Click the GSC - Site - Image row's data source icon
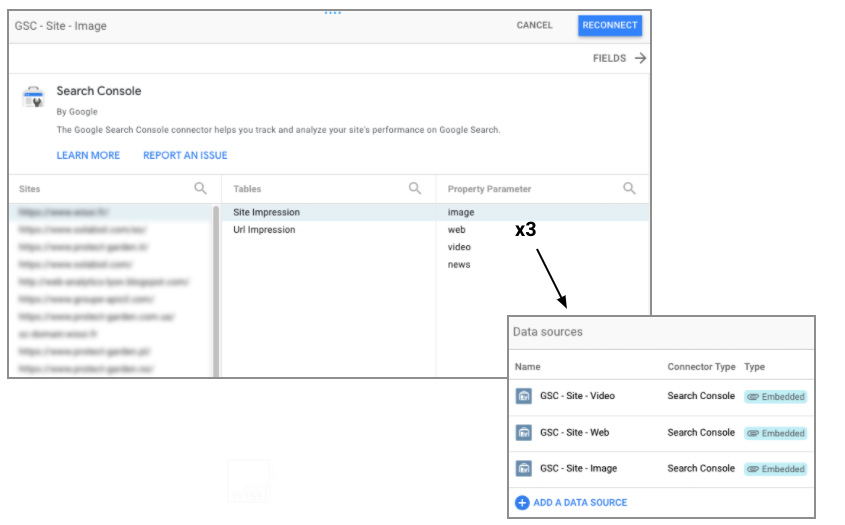This screenshot has width=845, height=525. click(x=523, y=468)
